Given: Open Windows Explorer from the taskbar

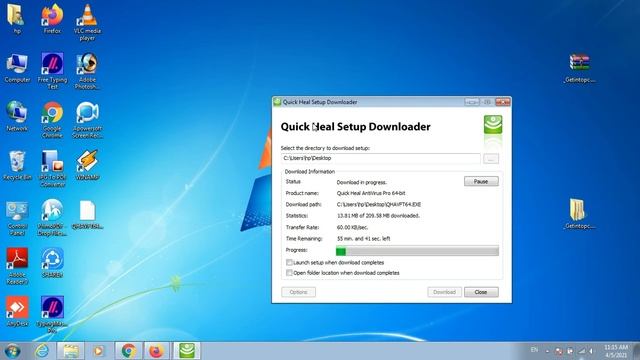Looking at the screenshot, I should (71, 351).
